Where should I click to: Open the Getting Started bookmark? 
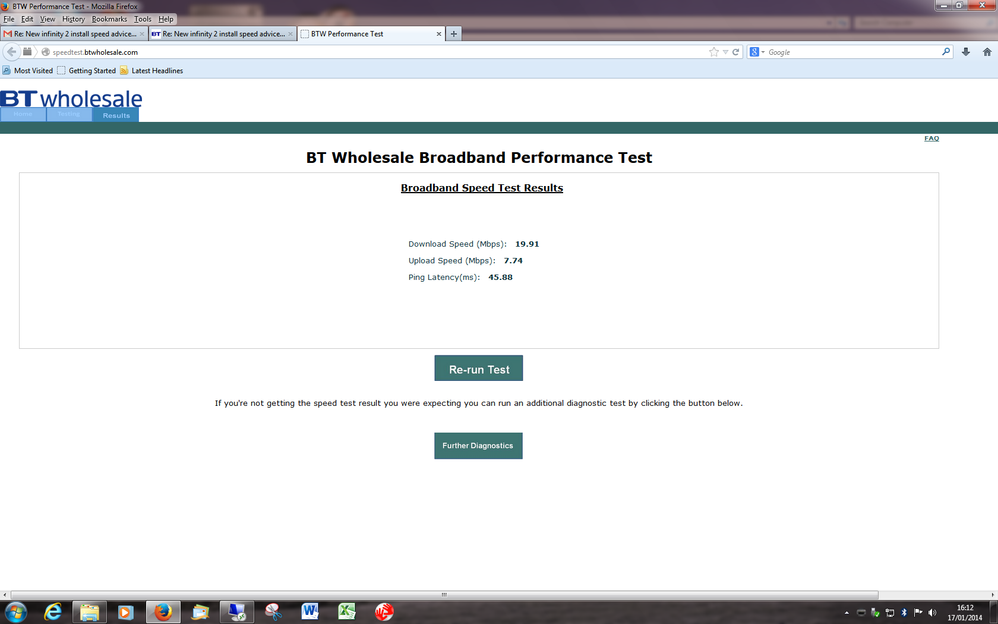click(87, 71)
